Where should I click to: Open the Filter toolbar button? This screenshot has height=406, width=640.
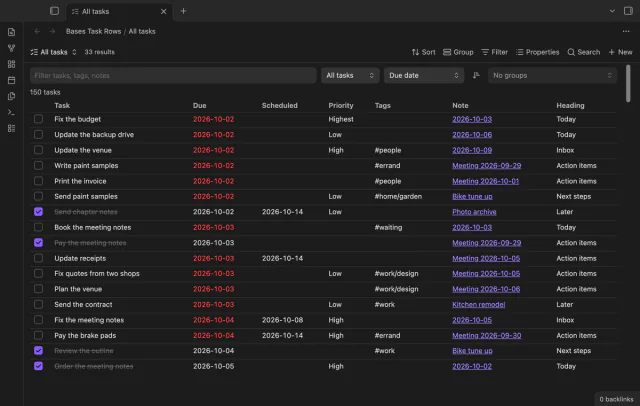point(494,52)
